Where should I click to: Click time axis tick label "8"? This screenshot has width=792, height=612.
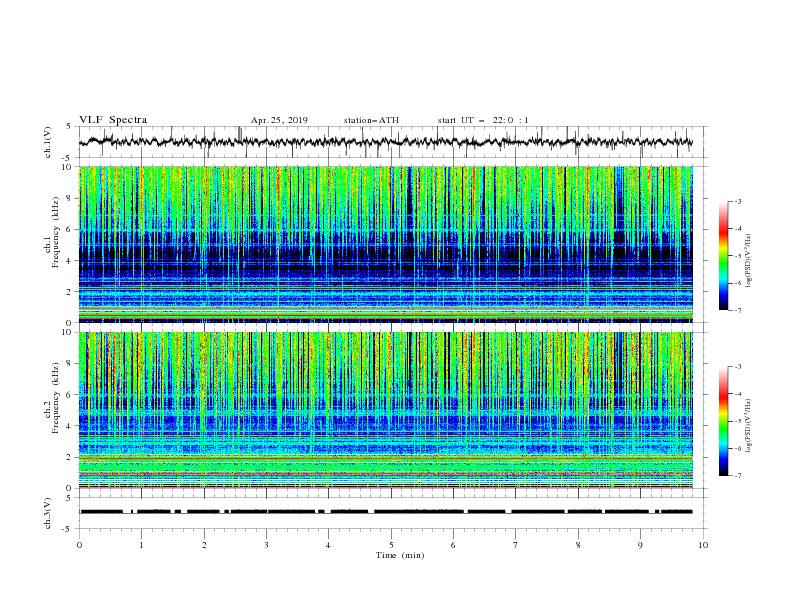point(578,545)
